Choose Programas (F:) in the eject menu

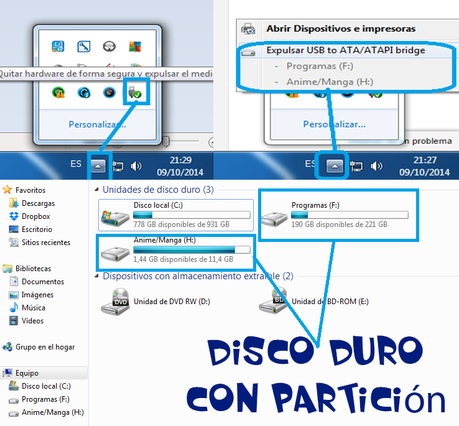(320, 66)
